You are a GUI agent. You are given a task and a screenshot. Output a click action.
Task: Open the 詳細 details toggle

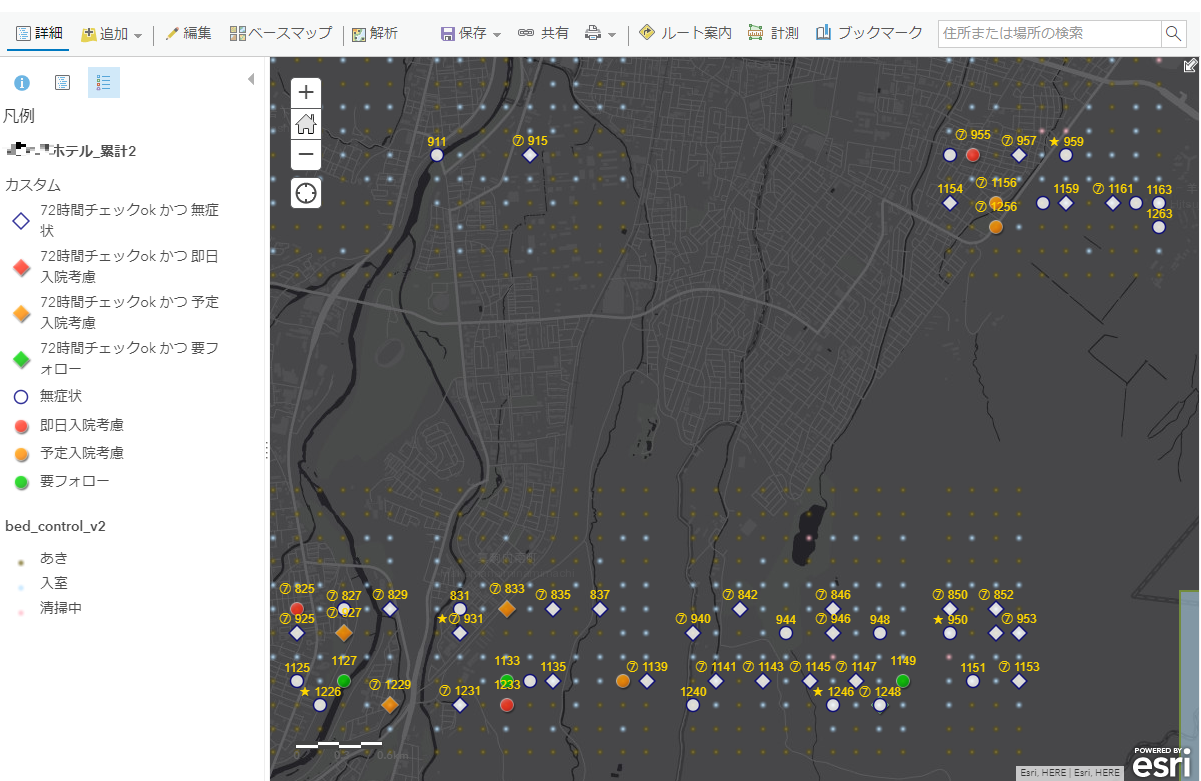(38, 34)
